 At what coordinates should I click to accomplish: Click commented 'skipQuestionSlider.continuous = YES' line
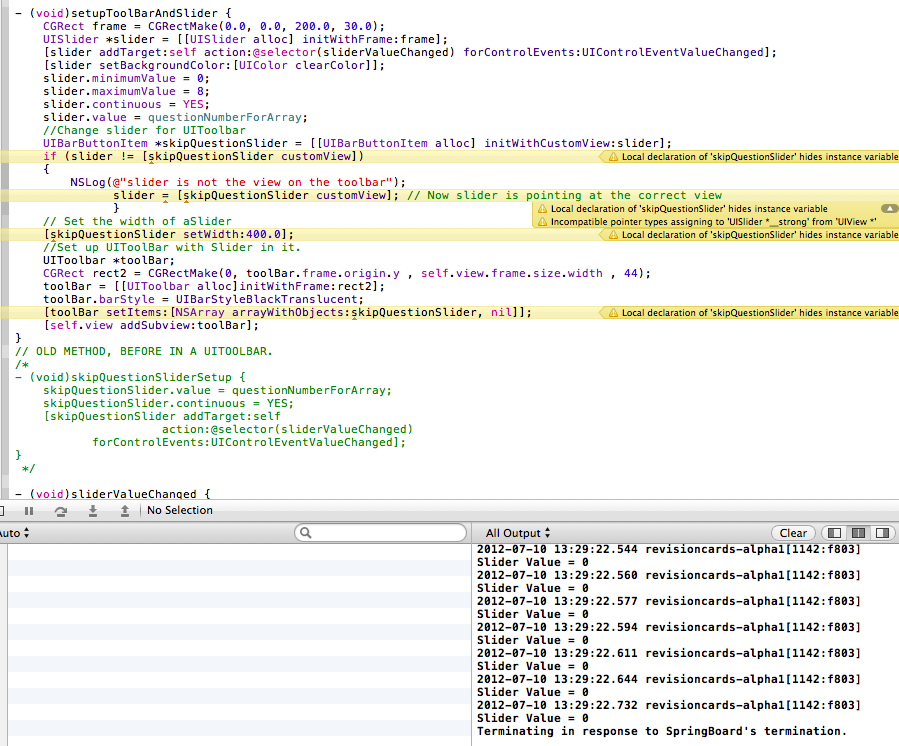pyautogui.click(x=168, y=404)
